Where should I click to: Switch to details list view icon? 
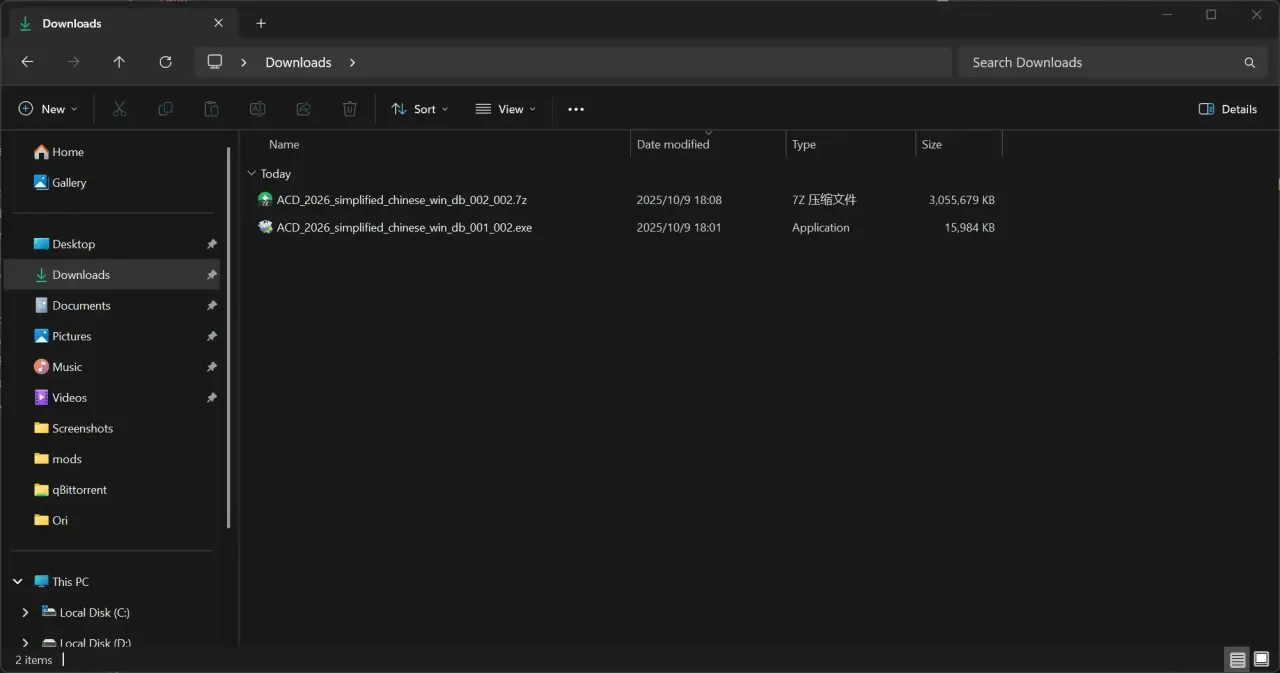click(1238, 660)
